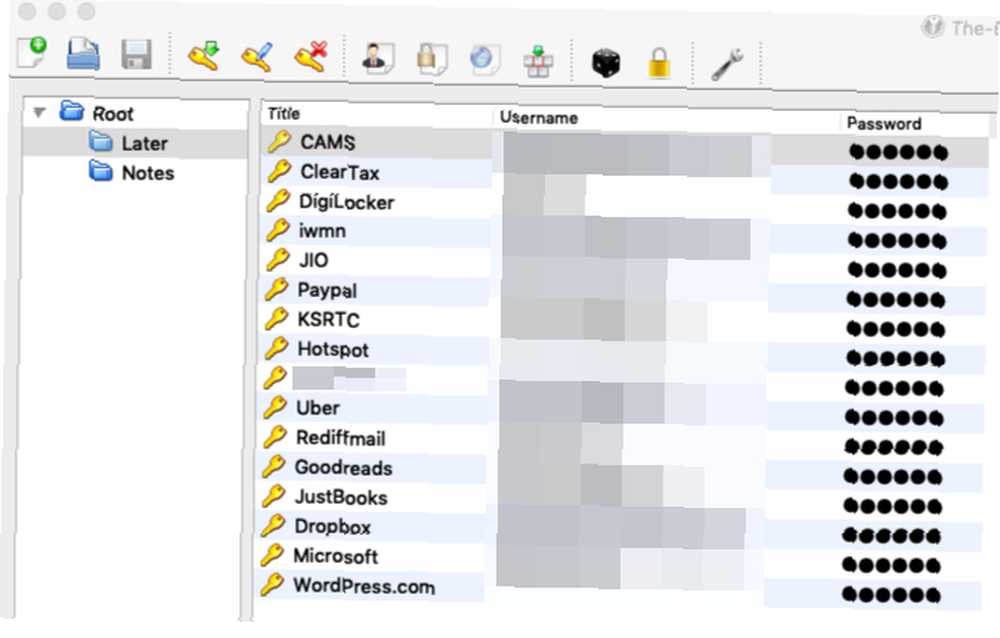This screenshot has height=638, width=1000.
Task: Copy username to clipboard toolbar icon
Action: (x=378, y=59)
